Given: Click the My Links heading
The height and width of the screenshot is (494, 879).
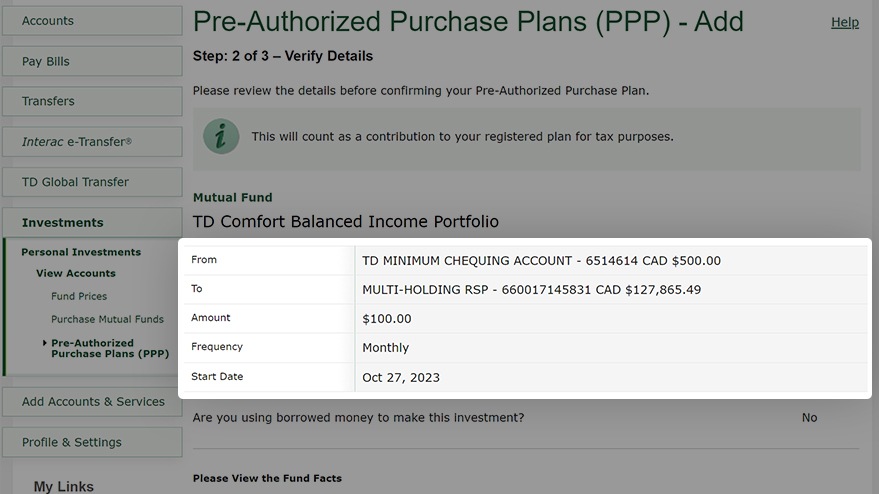Looking at the screenshot, I should [x=63, y=486].
